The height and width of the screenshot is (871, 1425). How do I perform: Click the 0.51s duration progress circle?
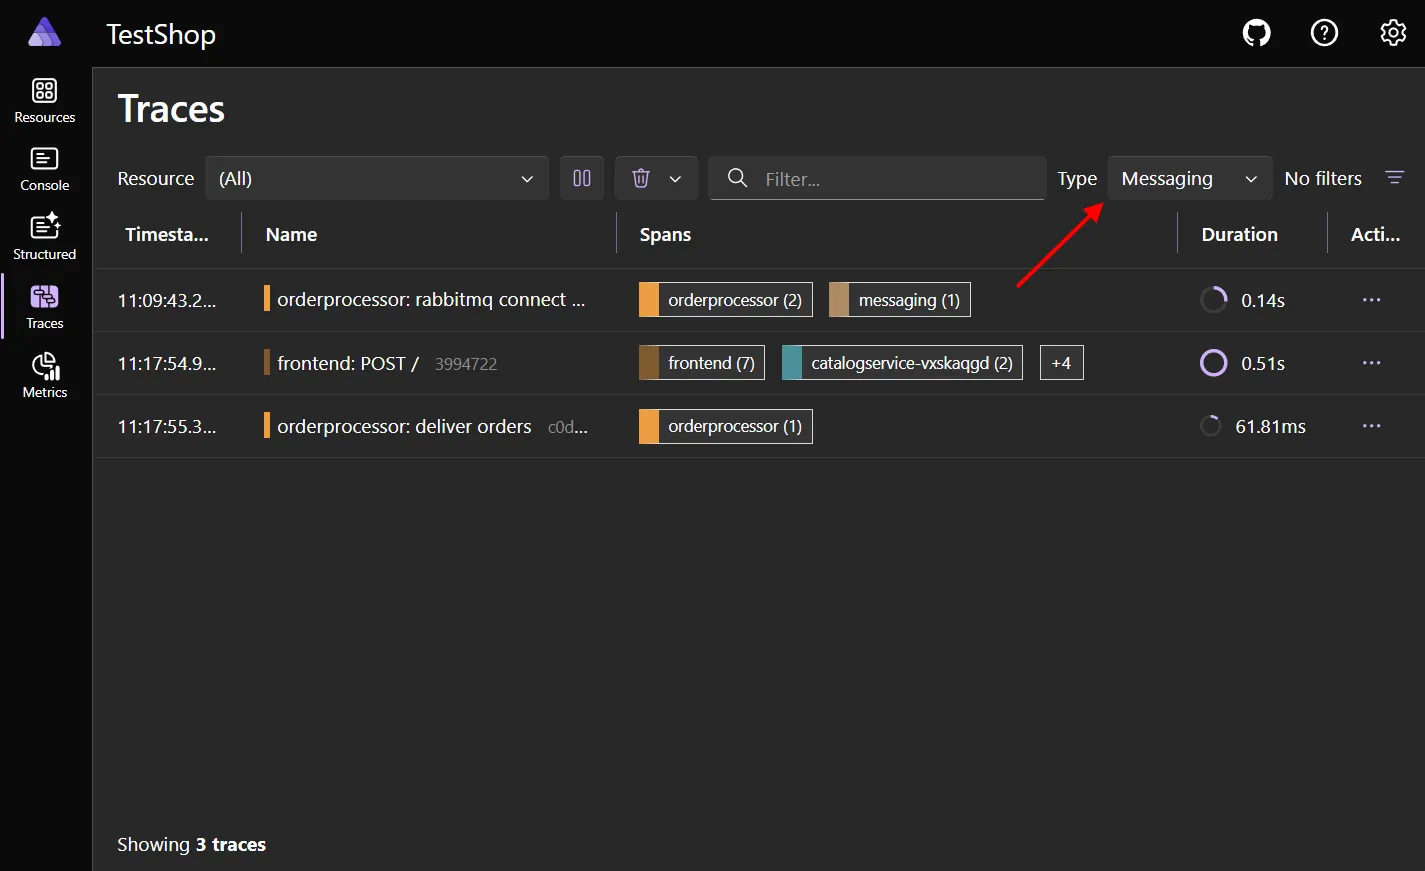(1212, 362)
